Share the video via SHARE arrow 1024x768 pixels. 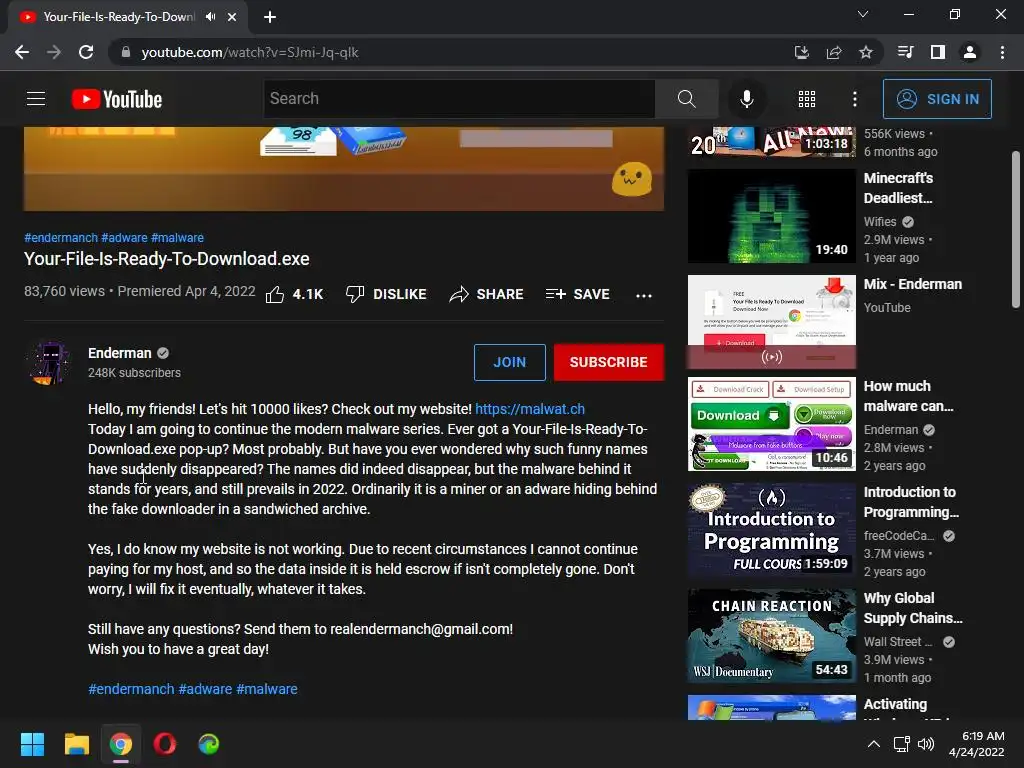(x=487, y=295)
